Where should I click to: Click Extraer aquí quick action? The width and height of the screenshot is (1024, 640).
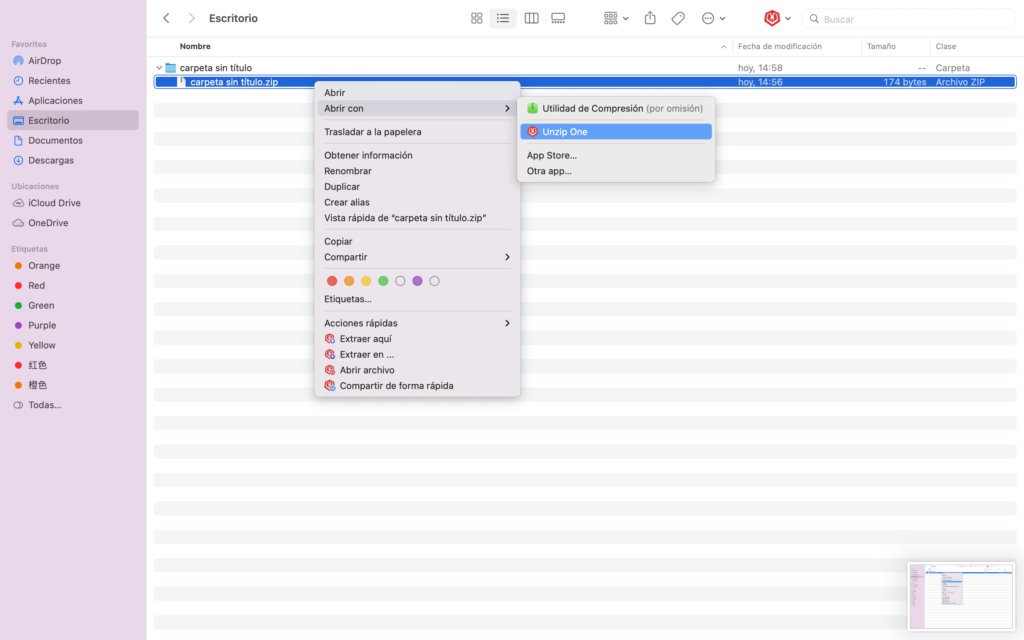[365, 339]
